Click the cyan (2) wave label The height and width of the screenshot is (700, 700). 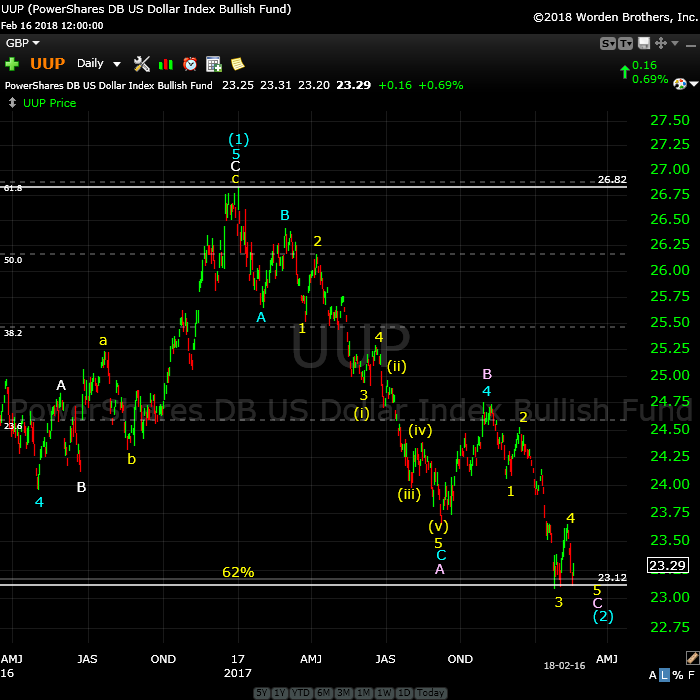[x=603, y=617]
